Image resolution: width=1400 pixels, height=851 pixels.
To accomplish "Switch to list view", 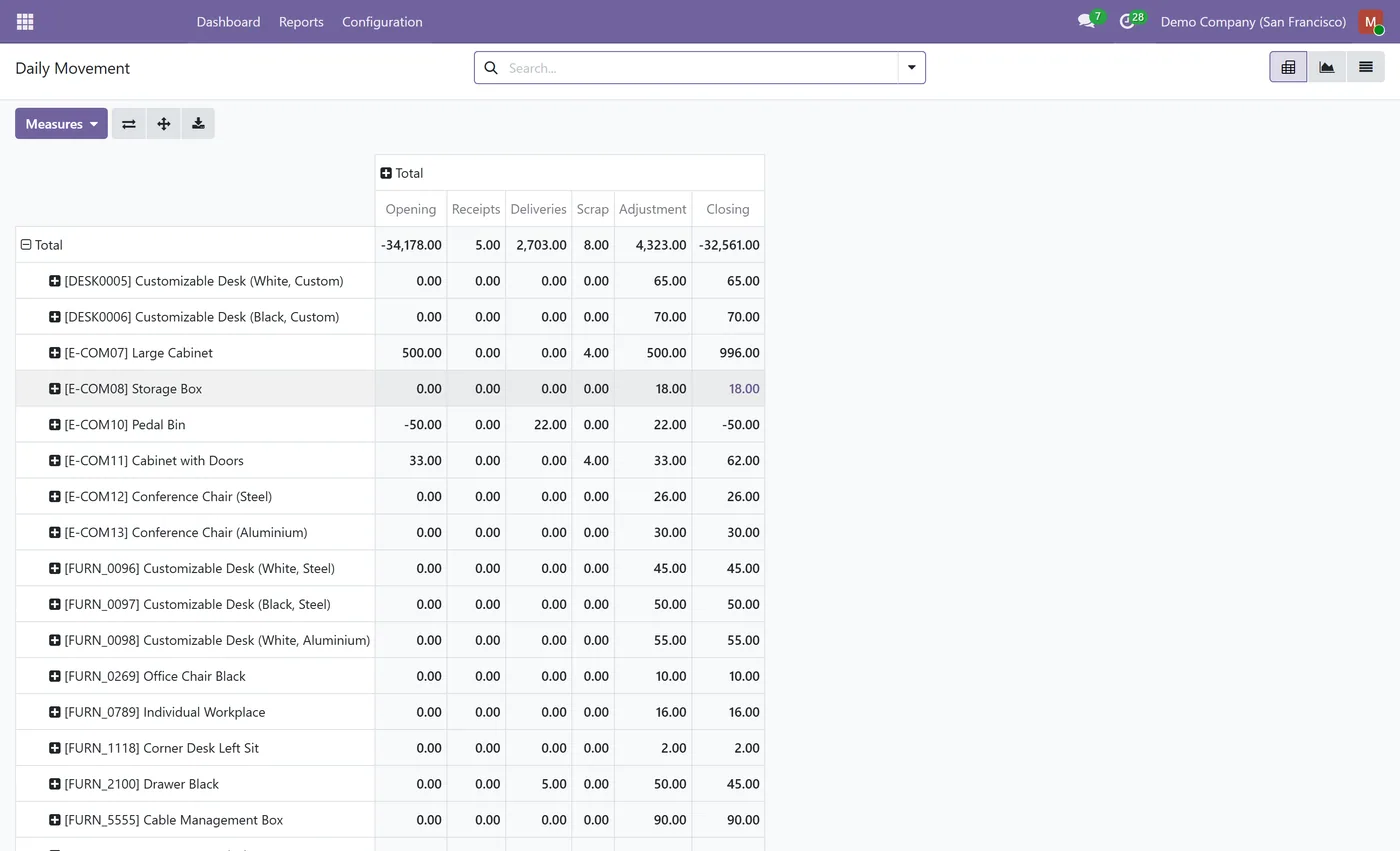I will pos(1365,67).
